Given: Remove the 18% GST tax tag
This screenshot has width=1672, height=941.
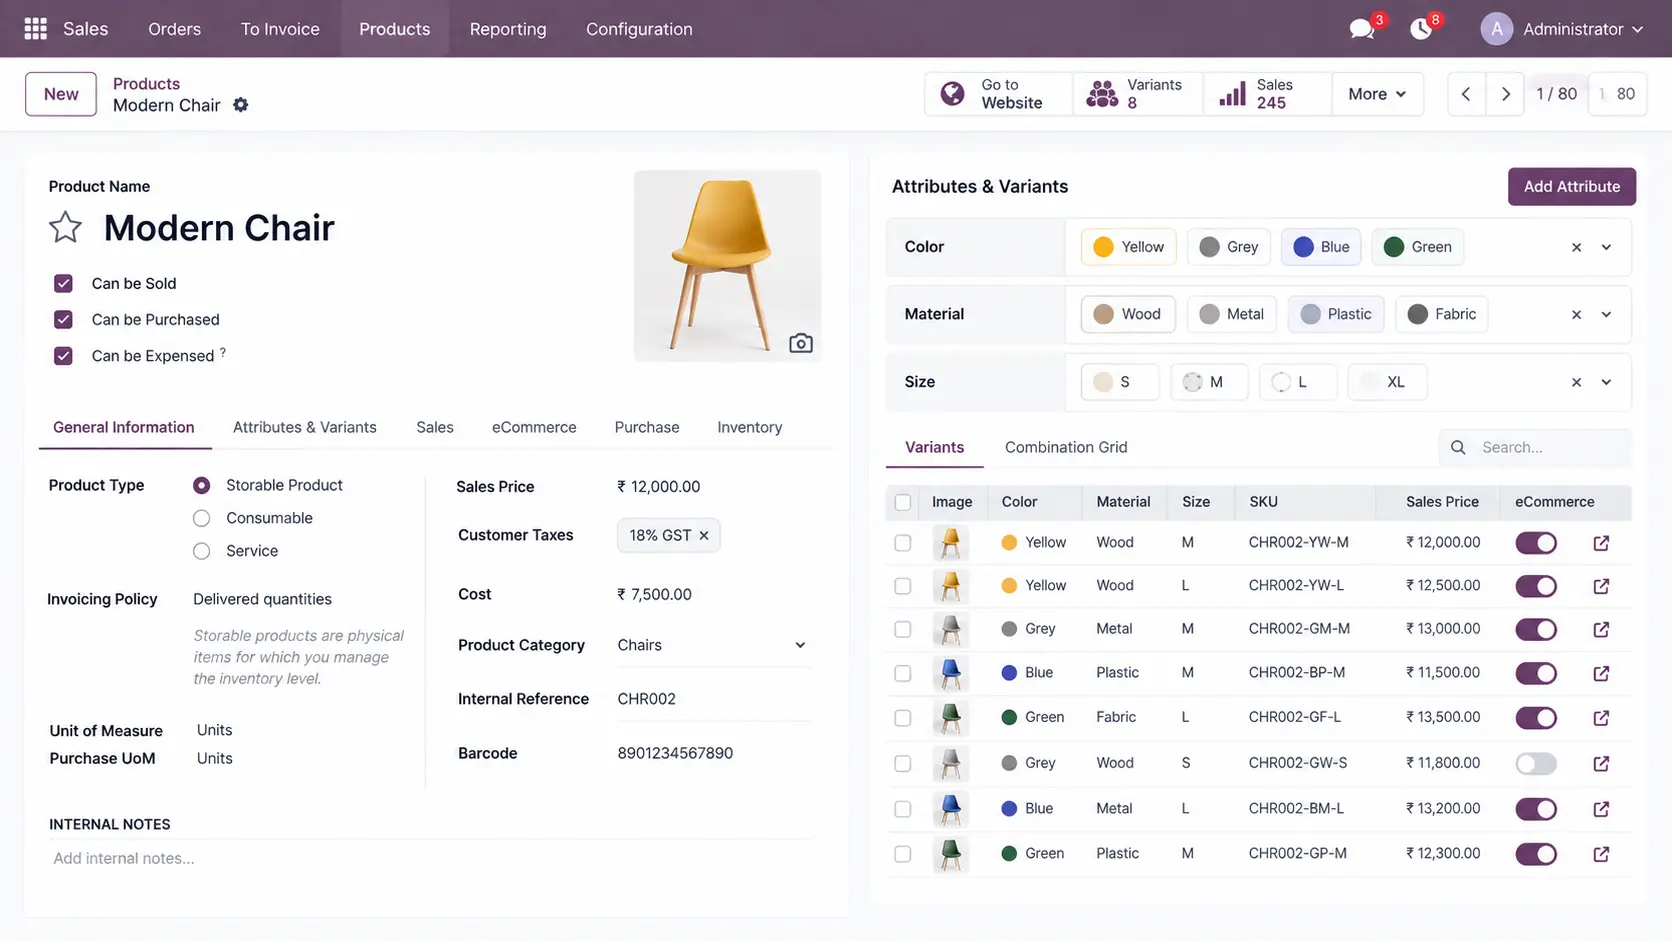Looking at the screenshot, I should click(x=704, y=535).
